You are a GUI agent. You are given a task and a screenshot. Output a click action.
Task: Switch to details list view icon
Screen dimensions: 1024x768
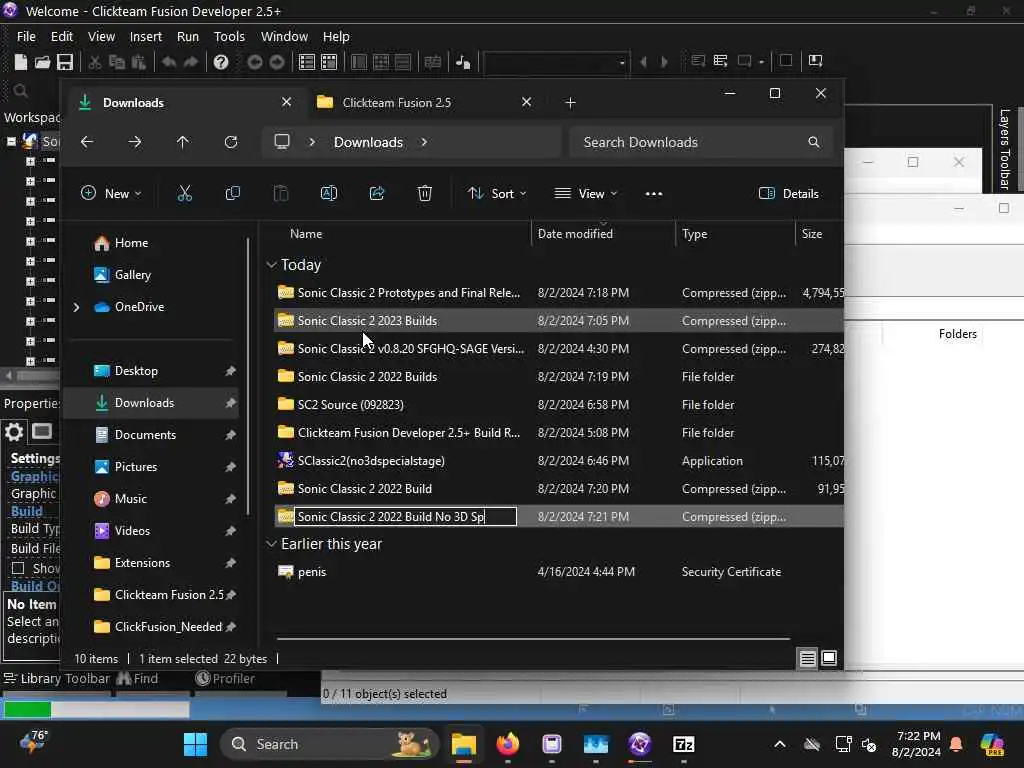point(807,658)
